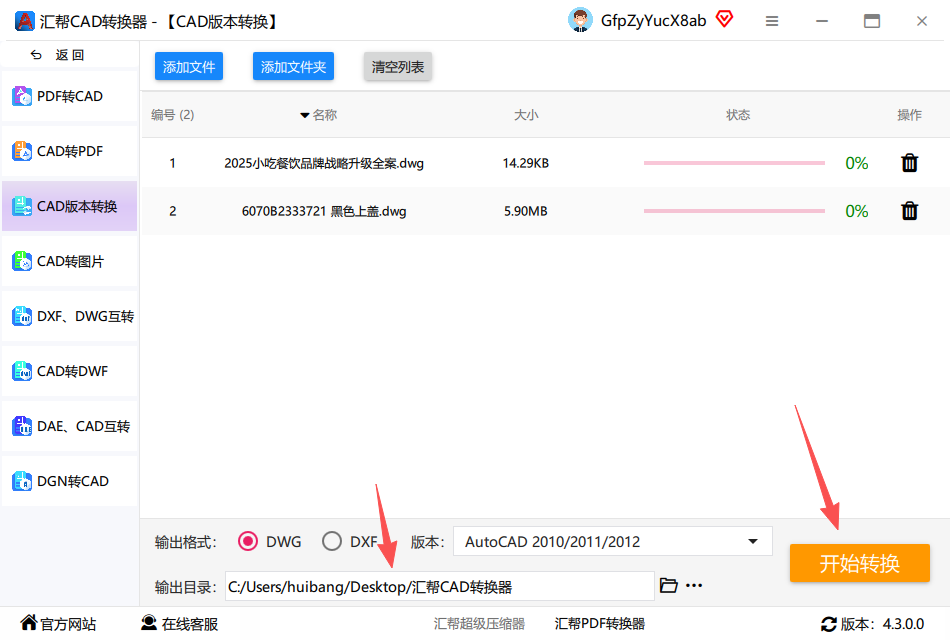Click the 输出目录 path input field

(439, 586)
